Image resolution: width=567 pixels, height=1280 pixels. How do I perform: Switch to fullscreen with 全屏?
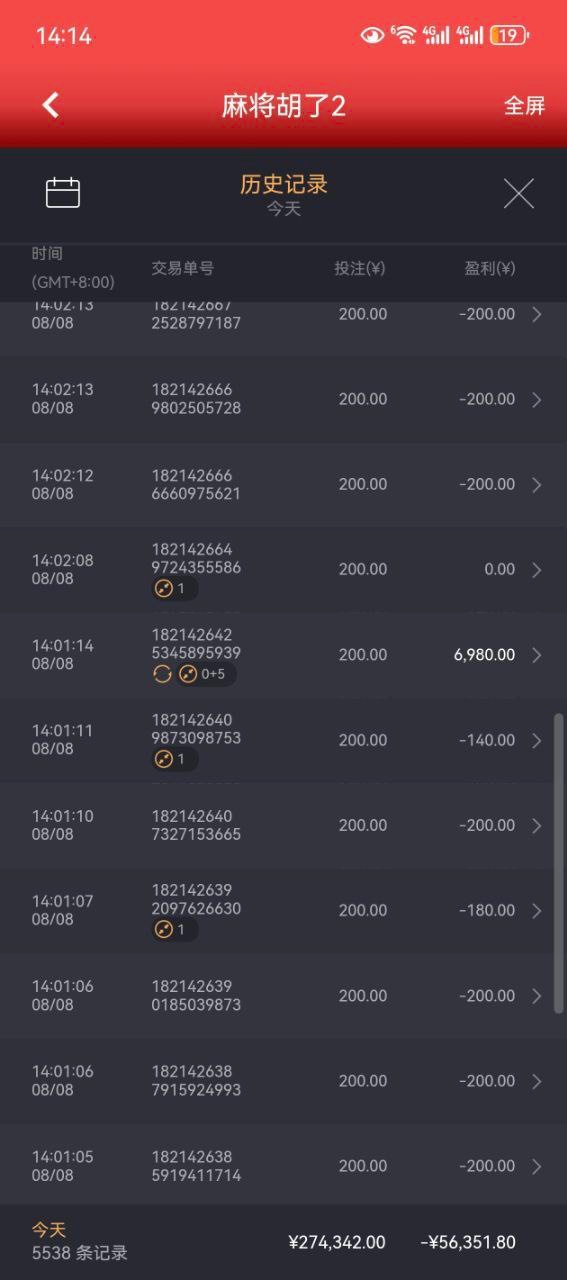coord(524,106)
